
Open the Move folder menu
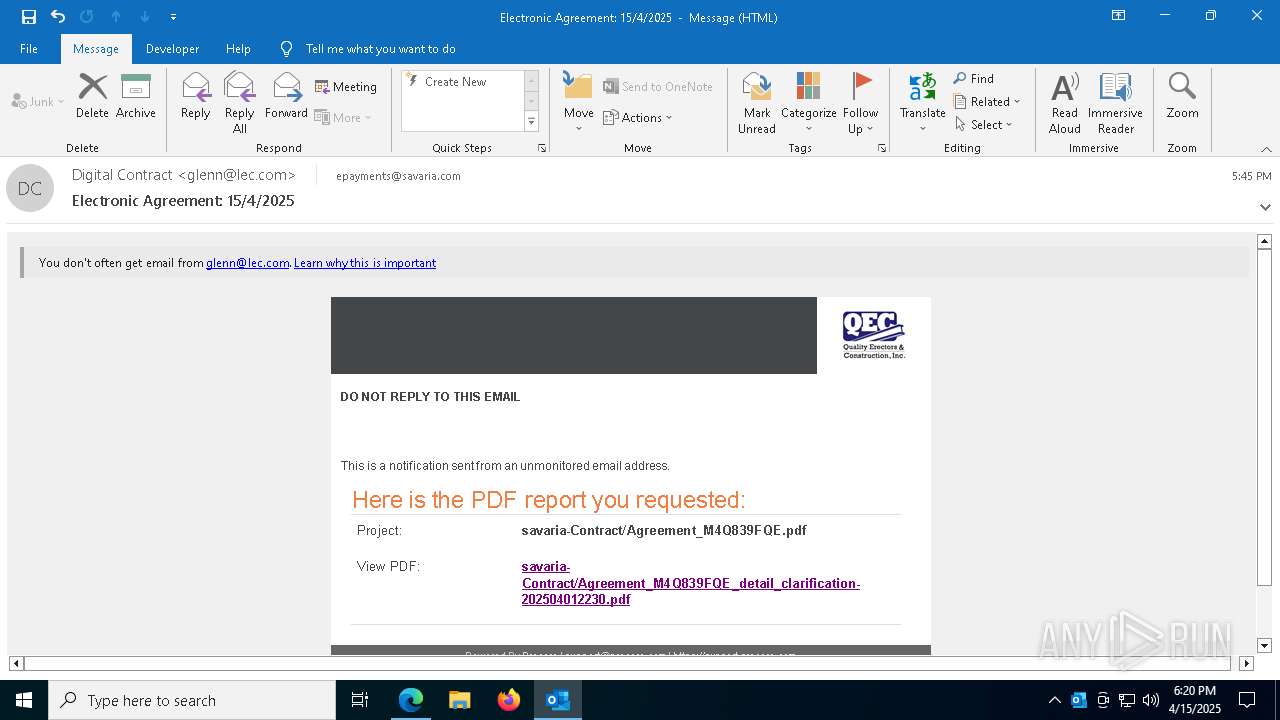point(579,103)
